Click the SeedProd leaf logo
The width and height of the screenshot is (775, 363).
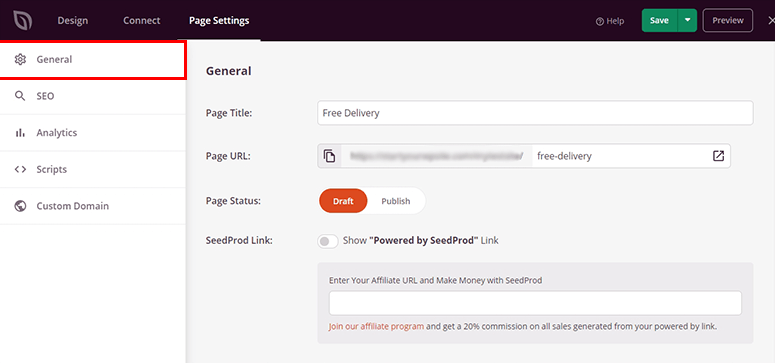pos(22,20)
